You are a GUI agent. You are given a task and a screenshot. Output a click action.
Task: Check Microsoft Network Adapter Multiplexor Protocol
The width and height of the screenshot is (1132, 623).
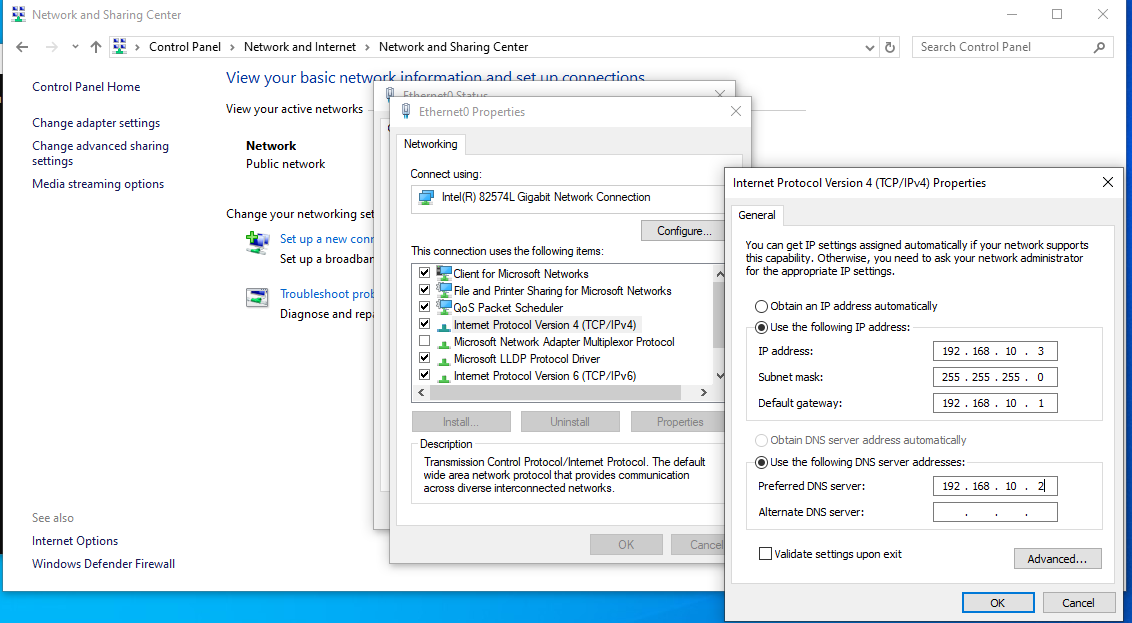click(x=424, y=341)
